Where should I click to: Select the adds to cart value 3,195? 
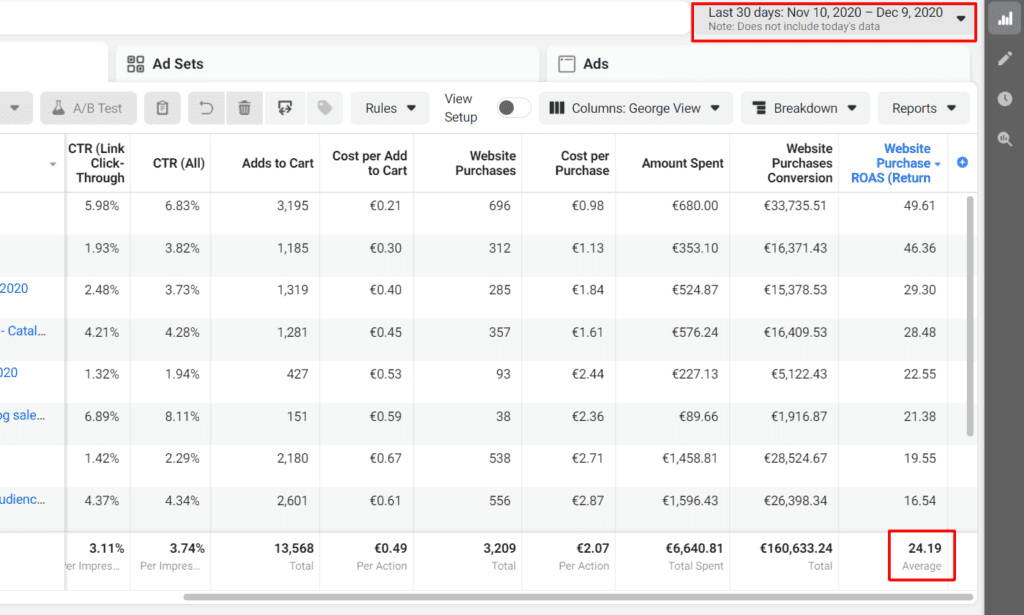(x=293, y=206)
